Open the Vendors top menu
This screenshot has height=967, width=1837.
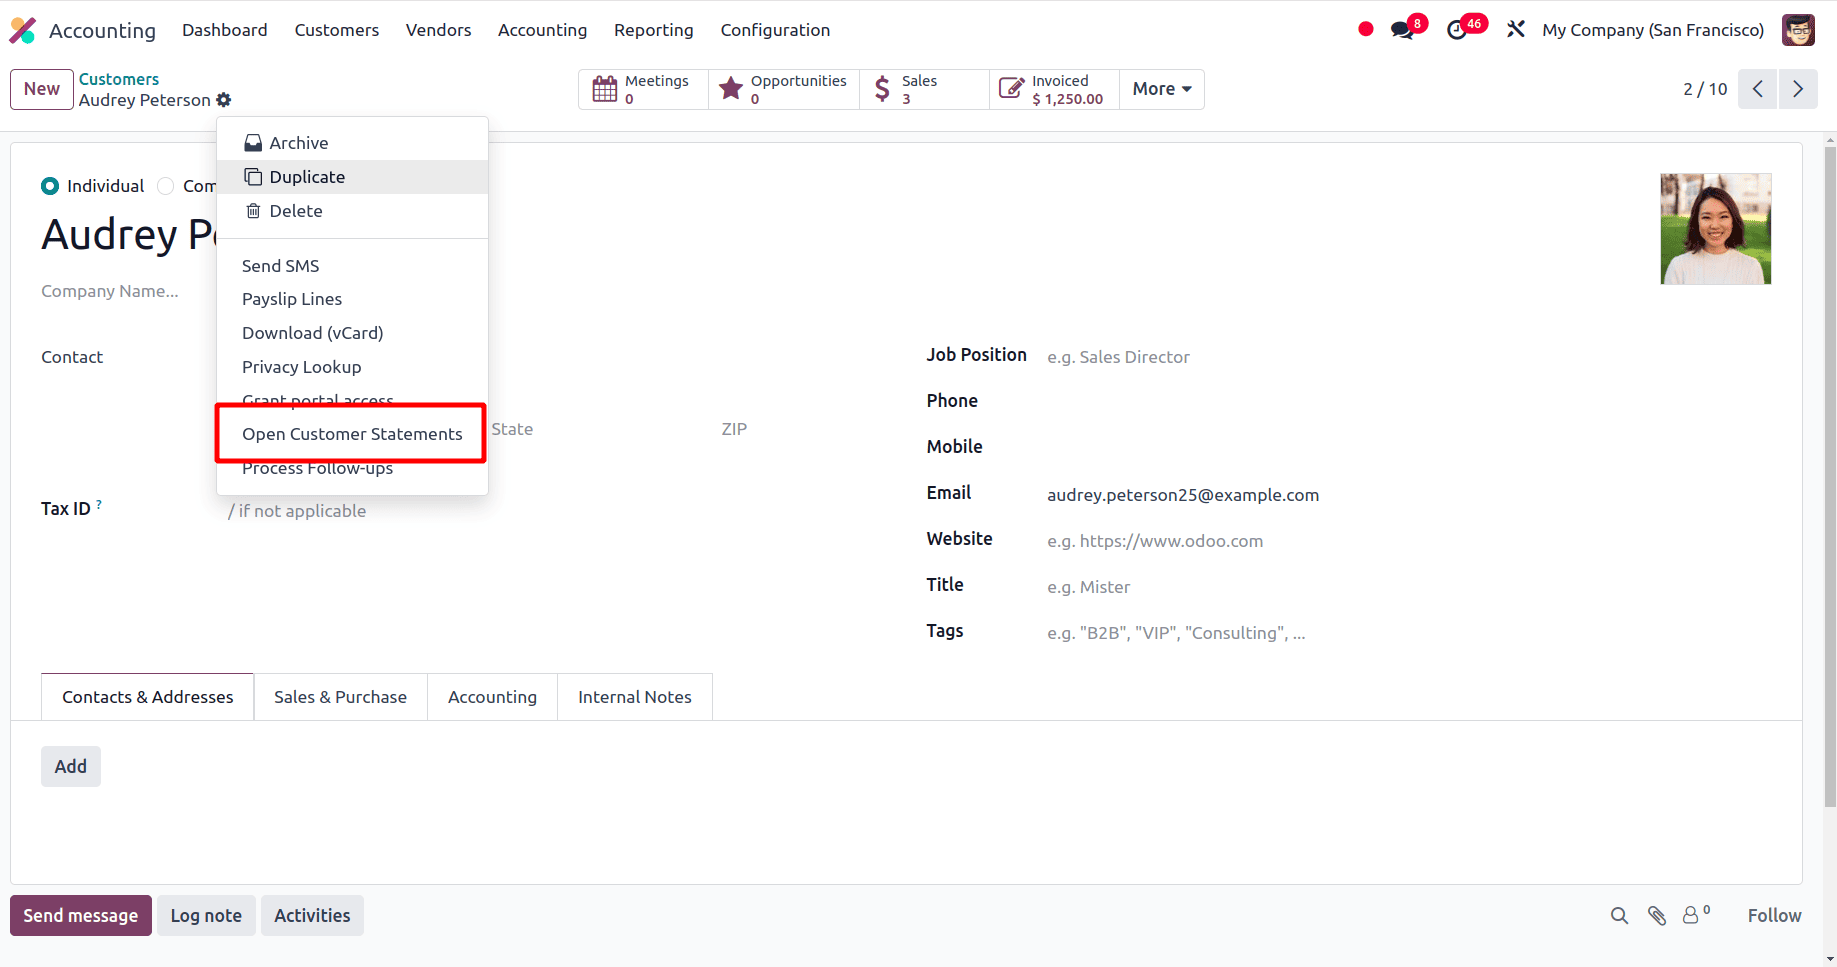tap(438, 30)
